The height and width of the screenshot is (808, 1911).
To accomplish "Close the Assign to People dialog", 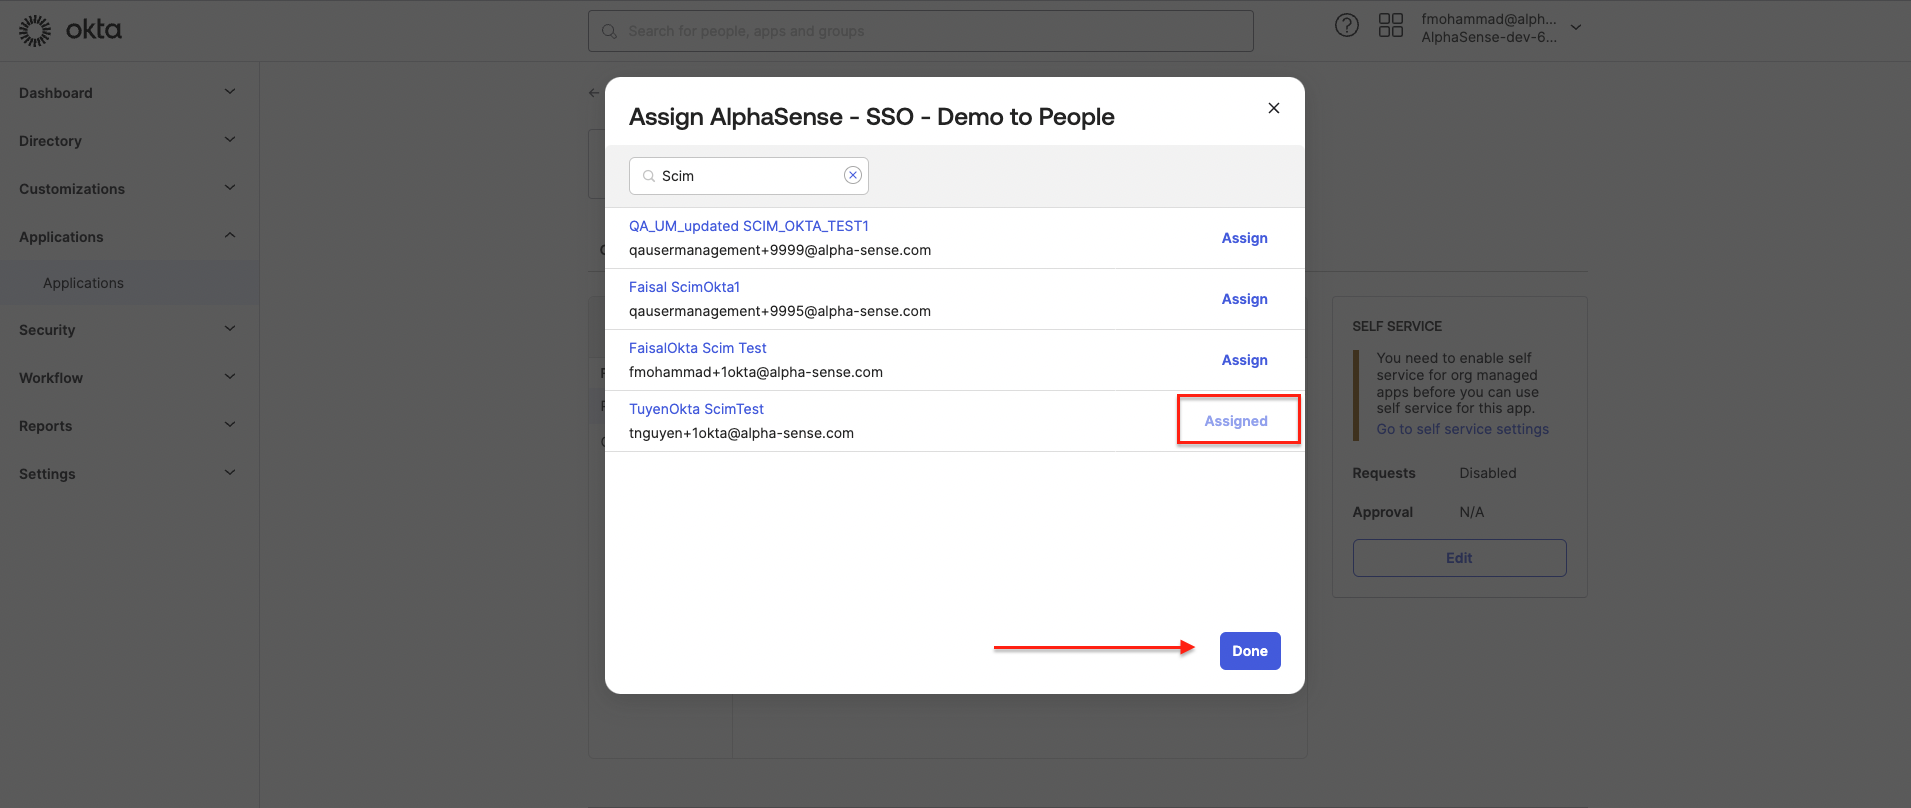I will tap(1274, 108).
